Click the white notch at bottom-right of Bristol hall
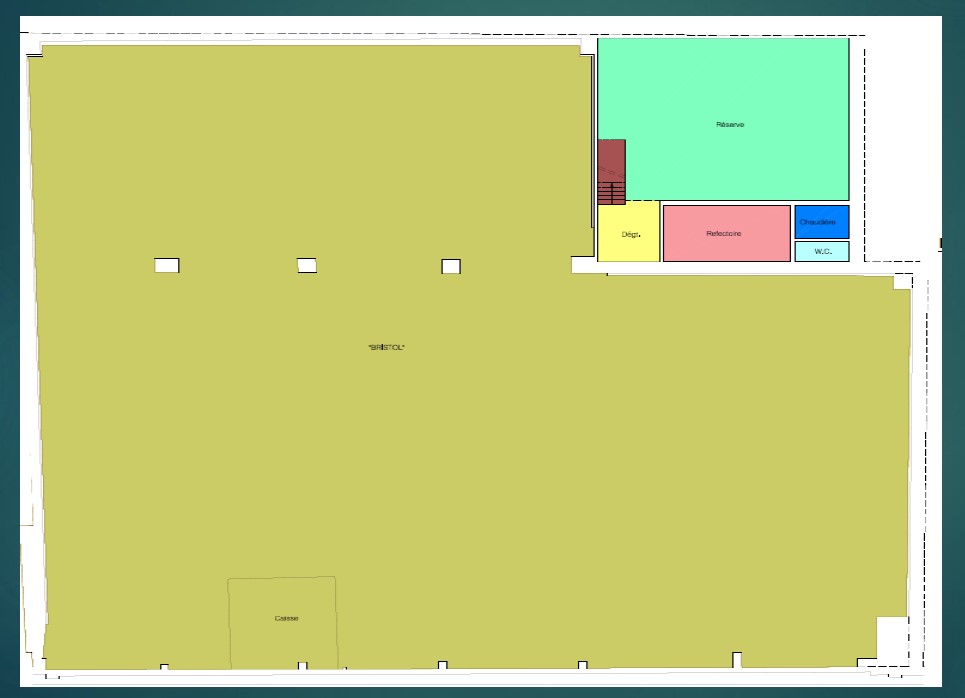965x698 pixels. pos(891,637)
